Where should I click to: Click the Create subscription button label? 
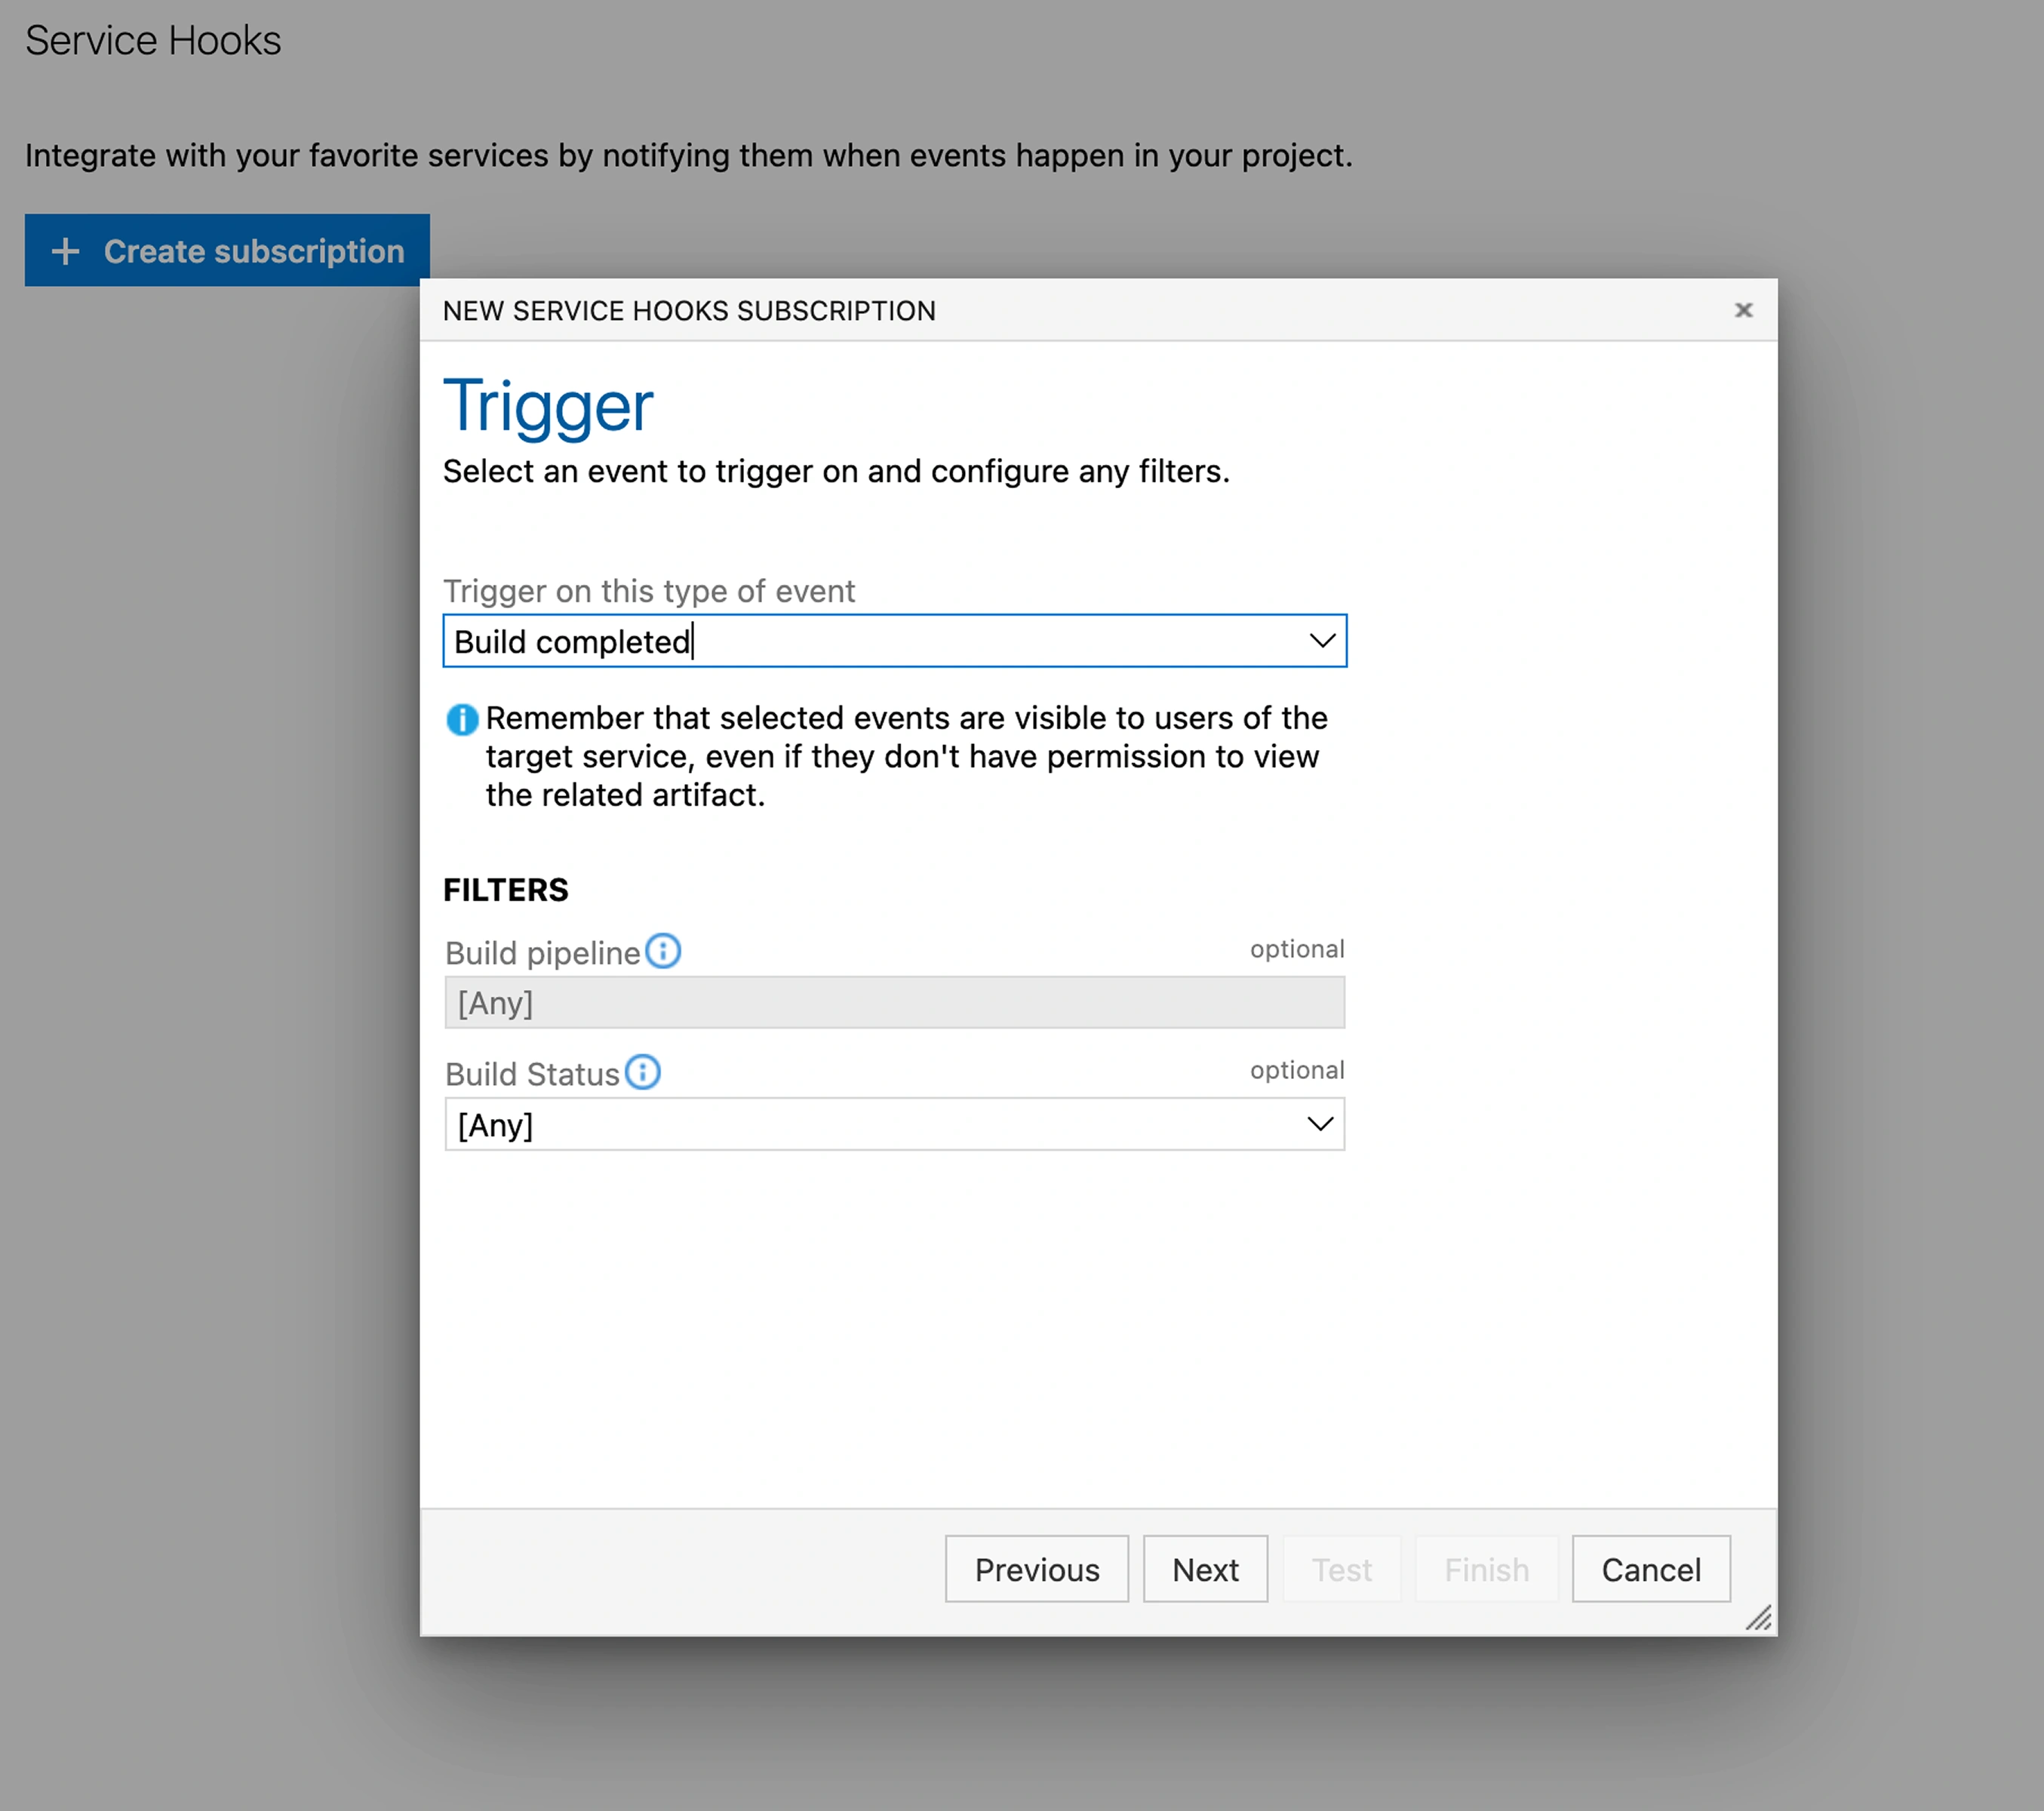click(x=254, y=251)
